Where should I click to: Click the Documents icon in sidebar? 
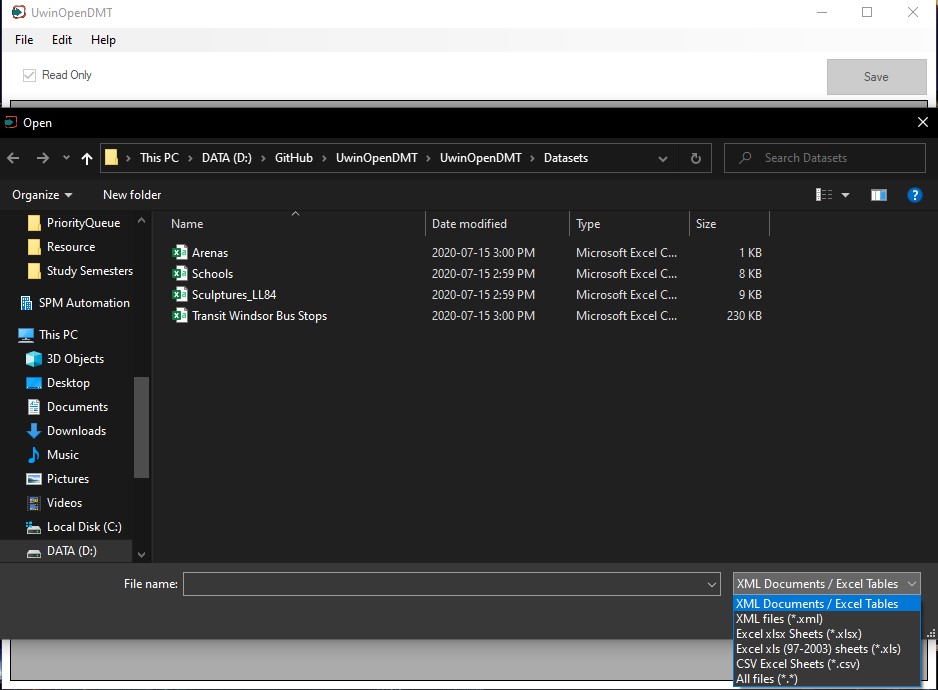[34, 407]
